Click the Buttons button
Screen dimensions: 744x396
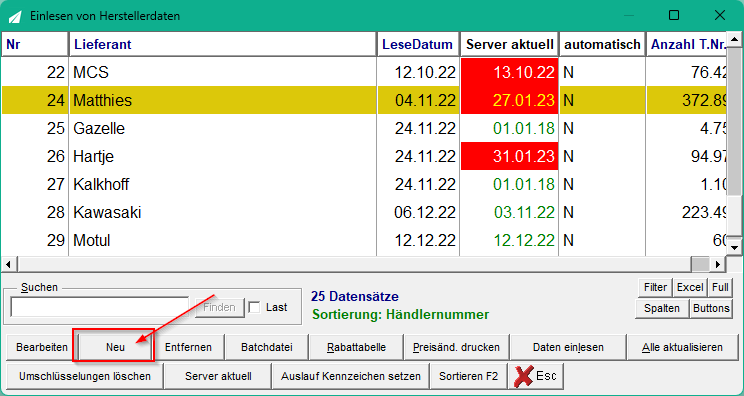click(711, 308)
